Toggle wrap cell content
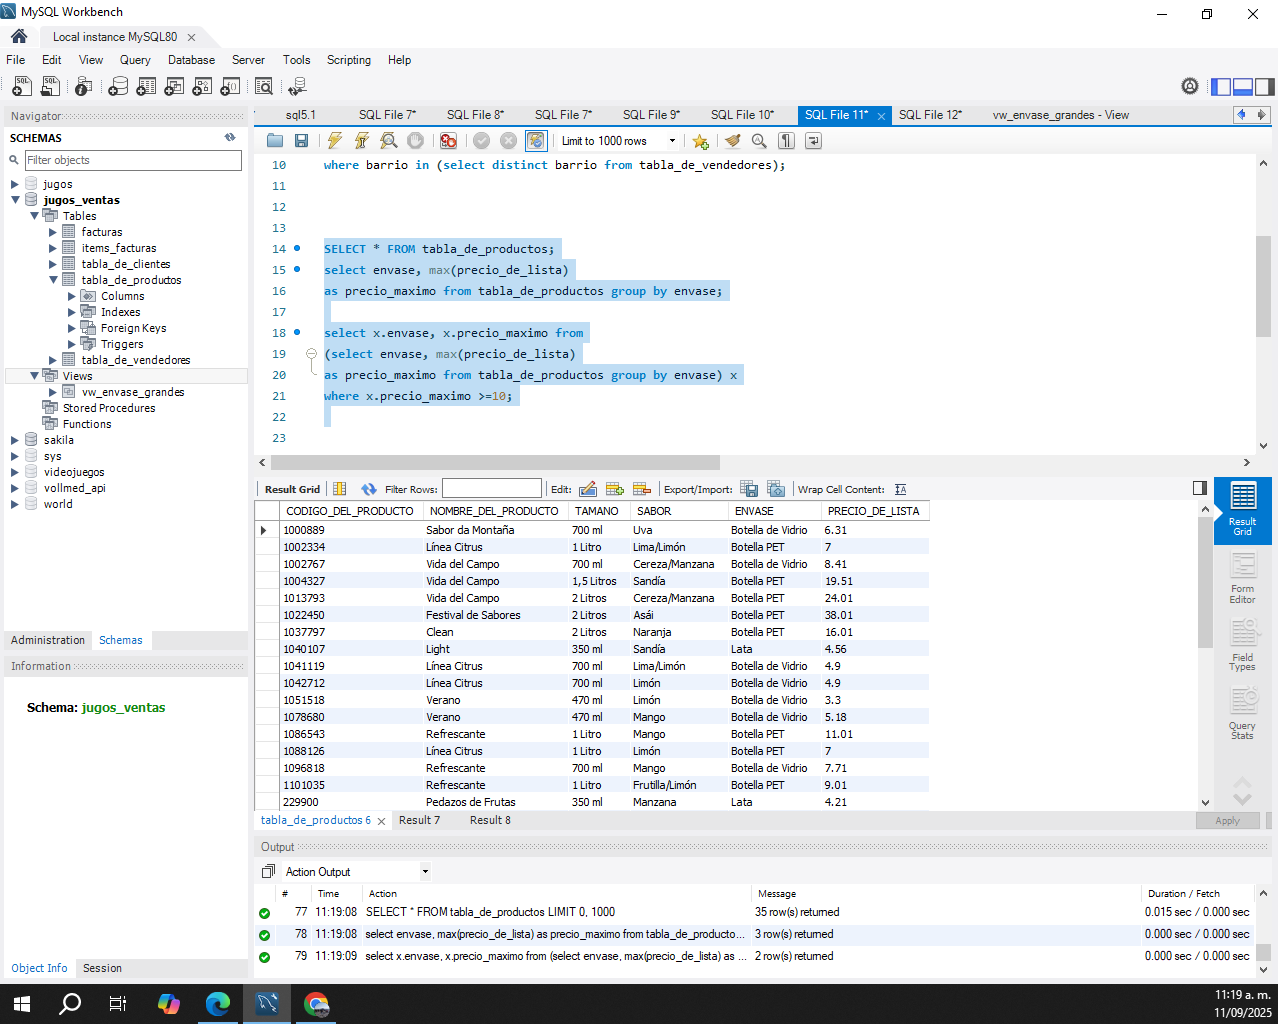Screen dimensions: 1278x1024 (901, 489)
